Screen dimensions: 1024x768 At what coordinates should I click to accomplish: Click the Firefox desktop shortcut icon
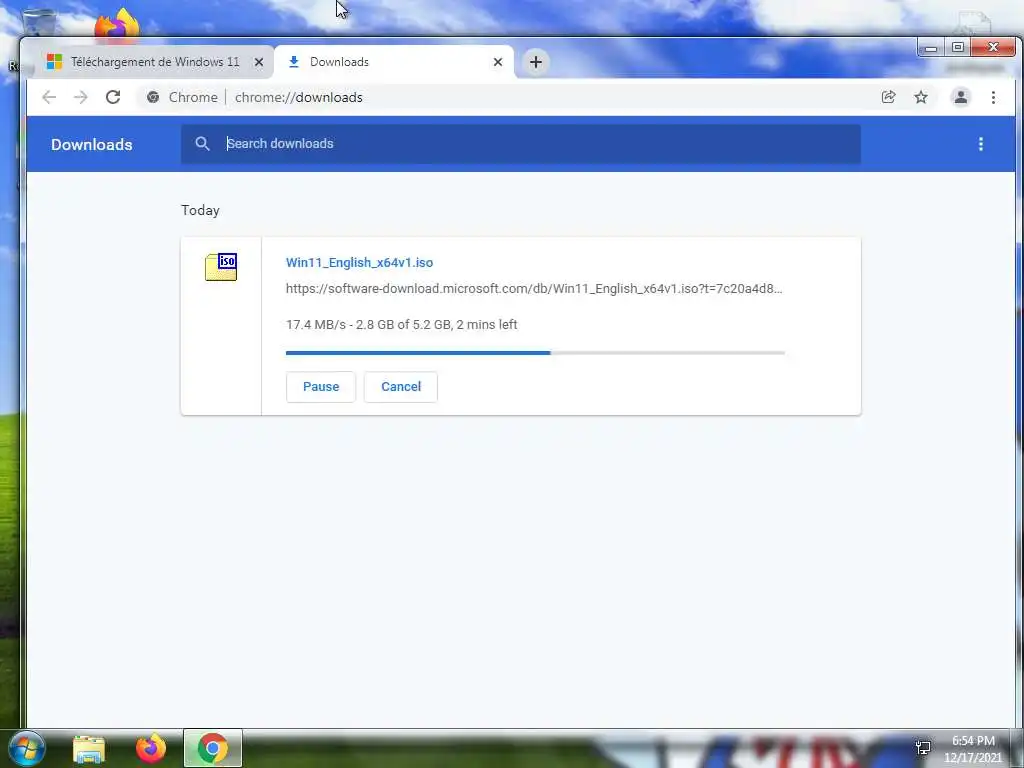tap(117, 25)
